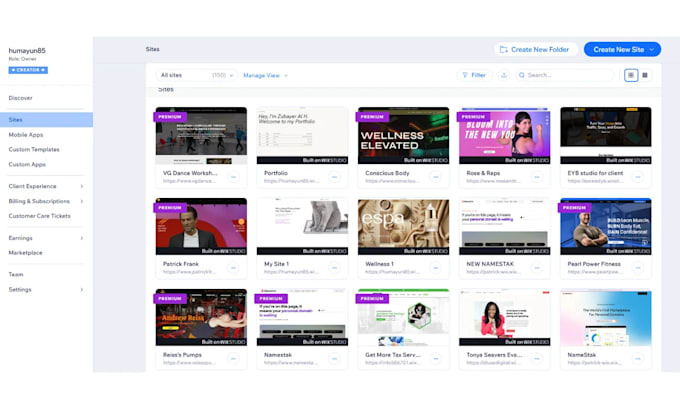Click the CREATOR badge

(x=28, y=70)
